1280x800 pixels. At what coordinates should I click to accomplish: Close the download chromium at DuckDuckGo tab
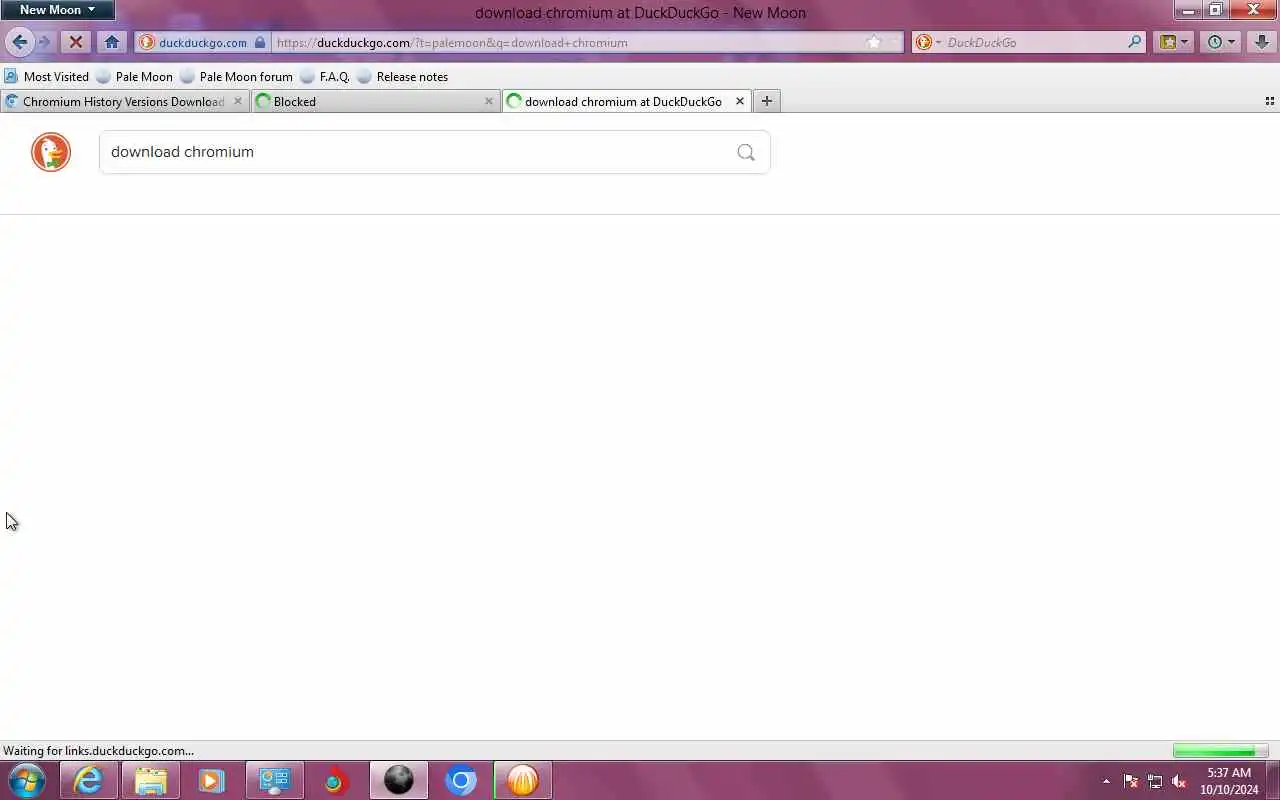pos(740,101)
